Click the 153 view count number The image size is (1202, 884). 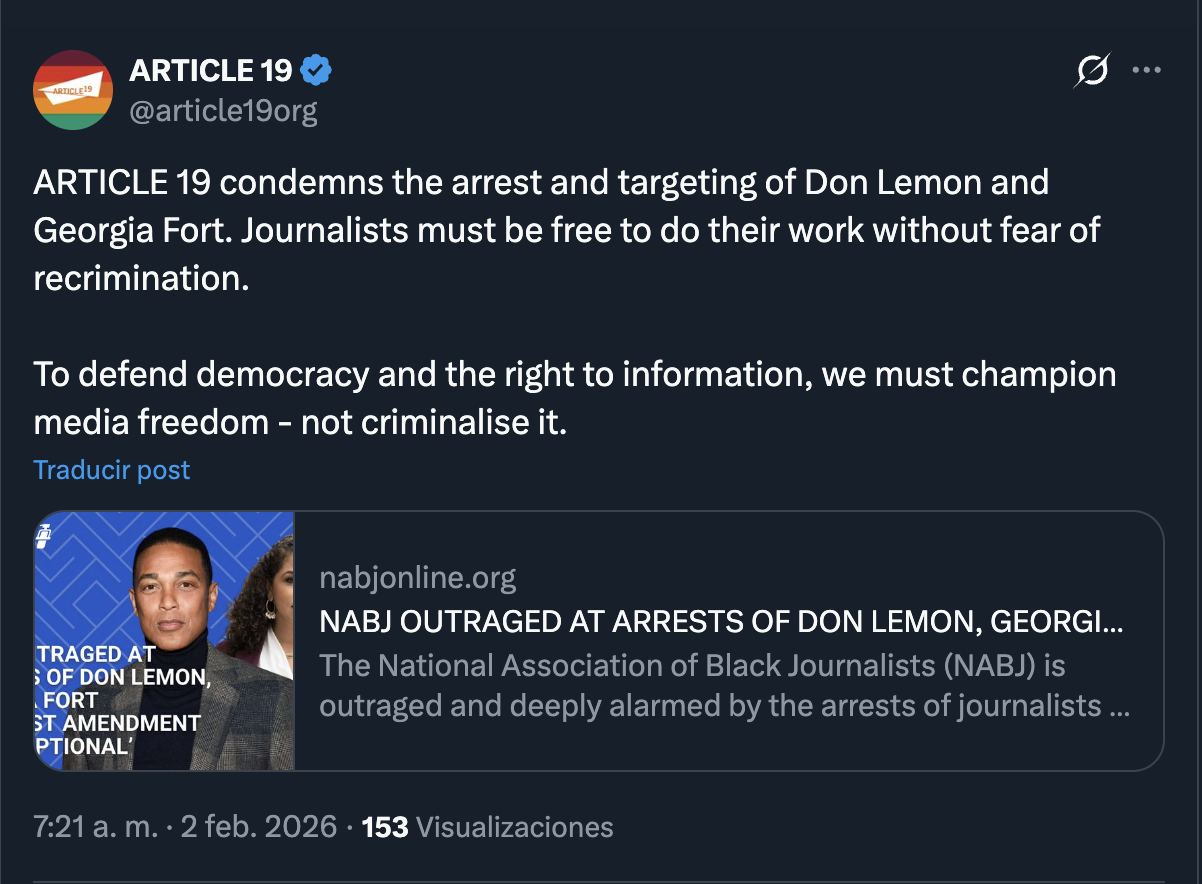click(x=385, y=827)
